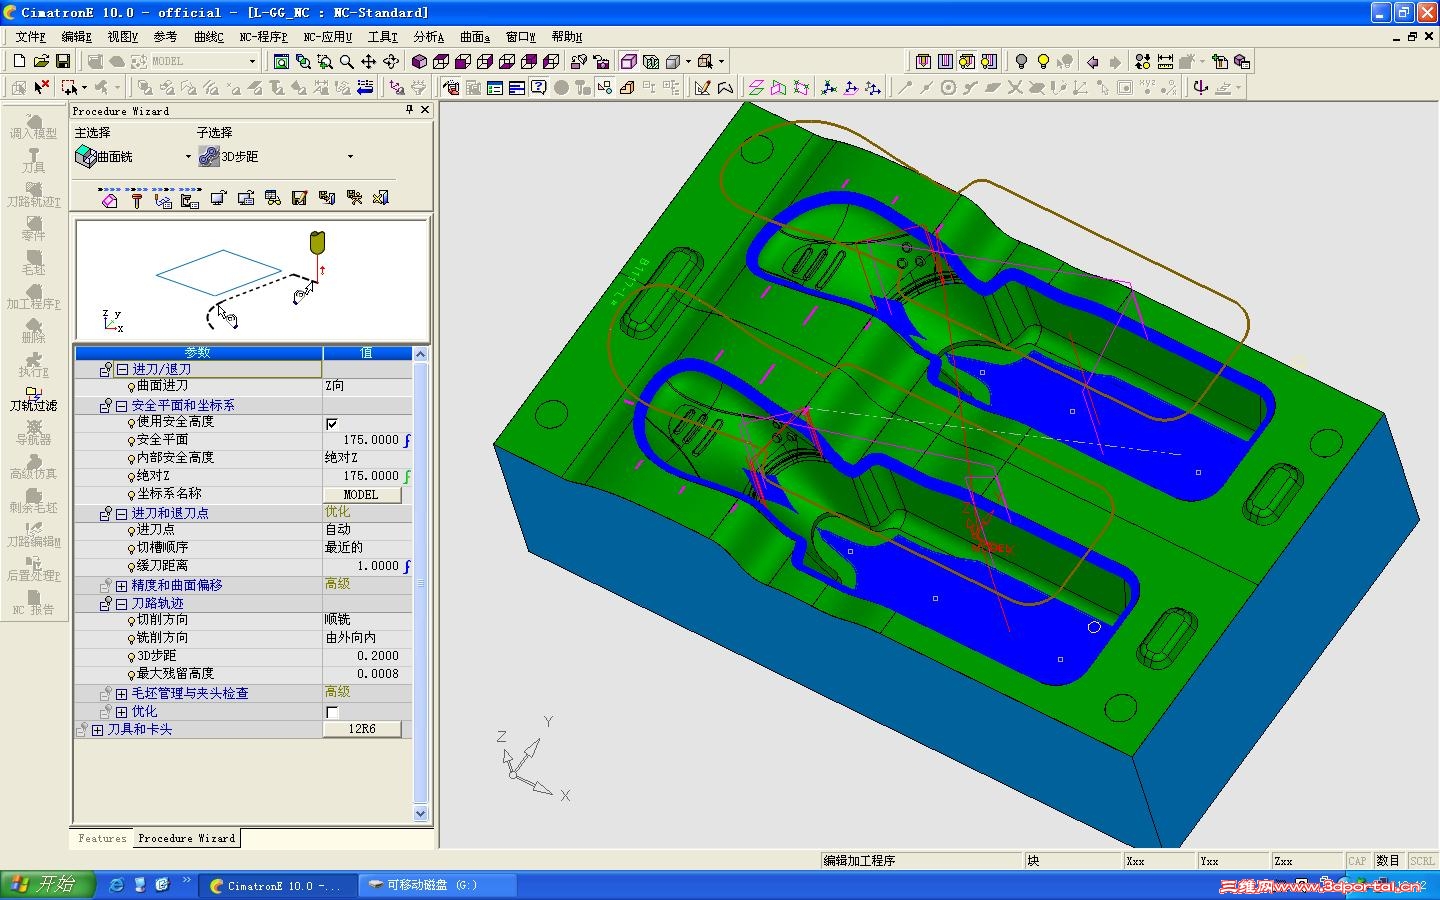Open the MODEL dropdown in toolbar
1440x900 pixels.
tap(252, 62)
